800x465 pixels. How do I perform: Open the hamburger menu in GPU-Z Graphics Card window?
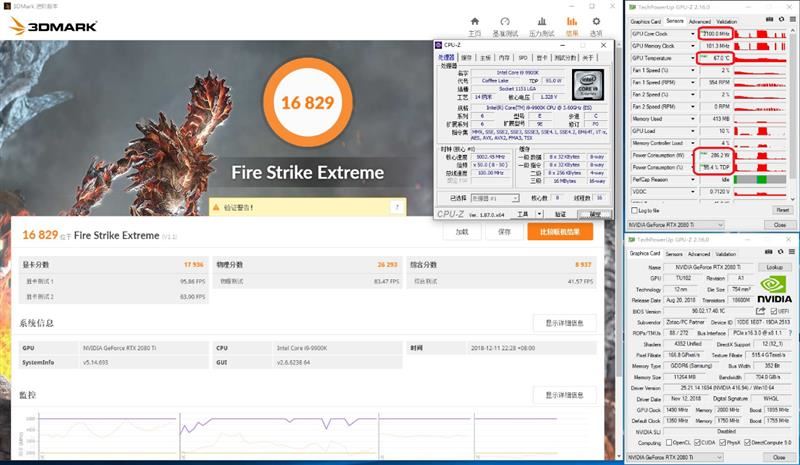(791, 252)
